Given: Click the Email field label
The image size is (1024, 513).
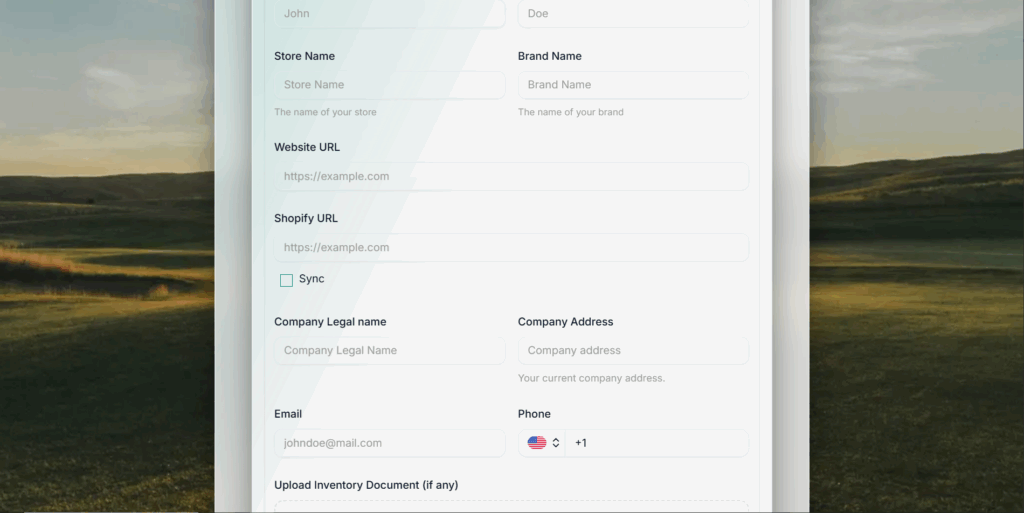Looking at the screenshot, I should [288, 414].
